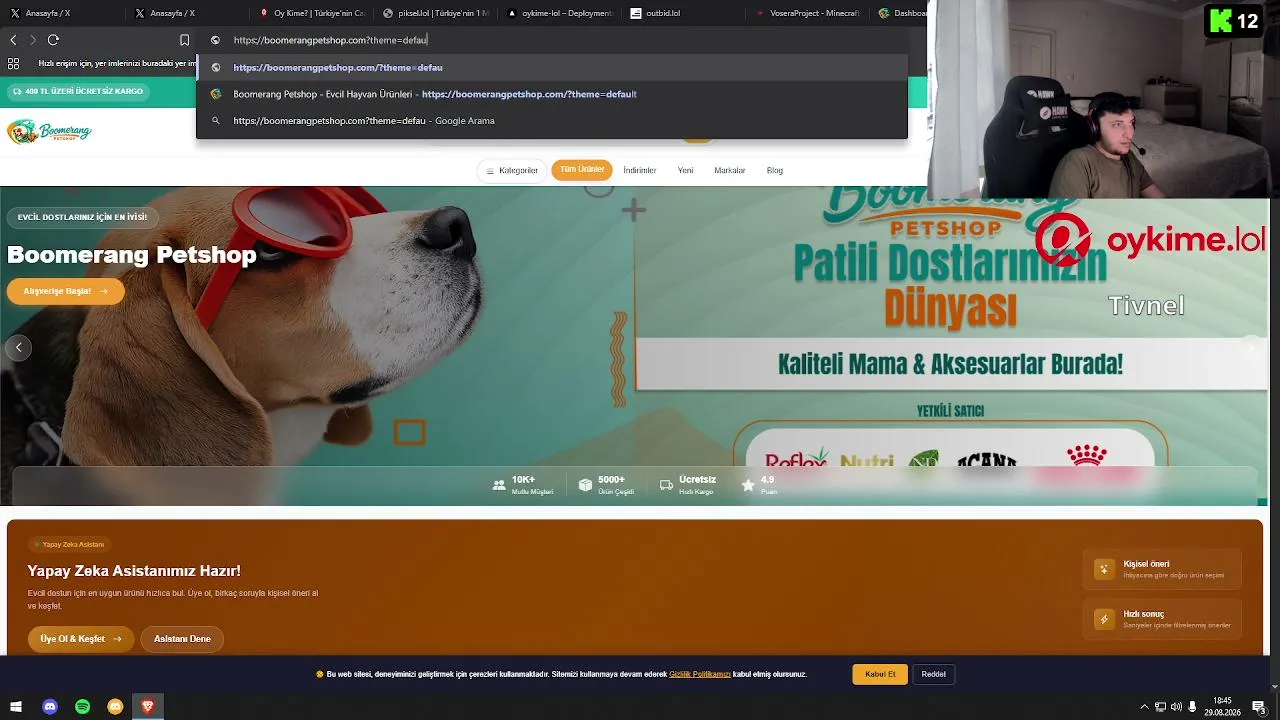Screen dimensions: 1280x720
Task: Click the bookmark icon beside the address bar
Action: pyautogui.click(x=184, y=40)
